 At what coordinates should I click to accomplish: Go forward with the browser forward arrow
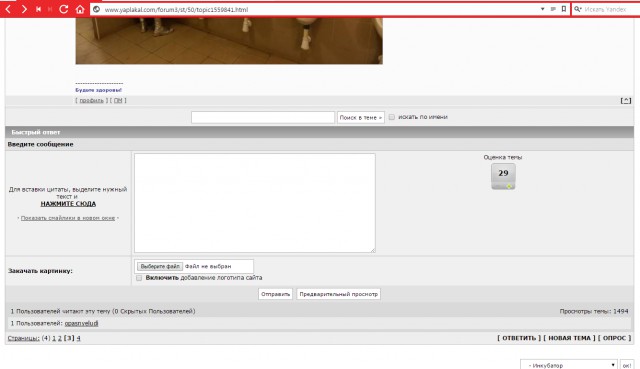(24, 9)
